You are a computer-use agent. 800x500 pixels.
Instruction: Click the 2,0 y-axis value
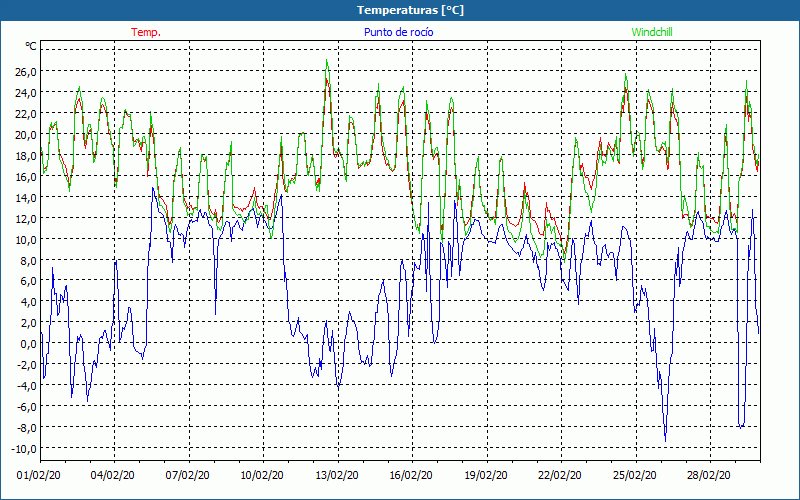point(28,323)
